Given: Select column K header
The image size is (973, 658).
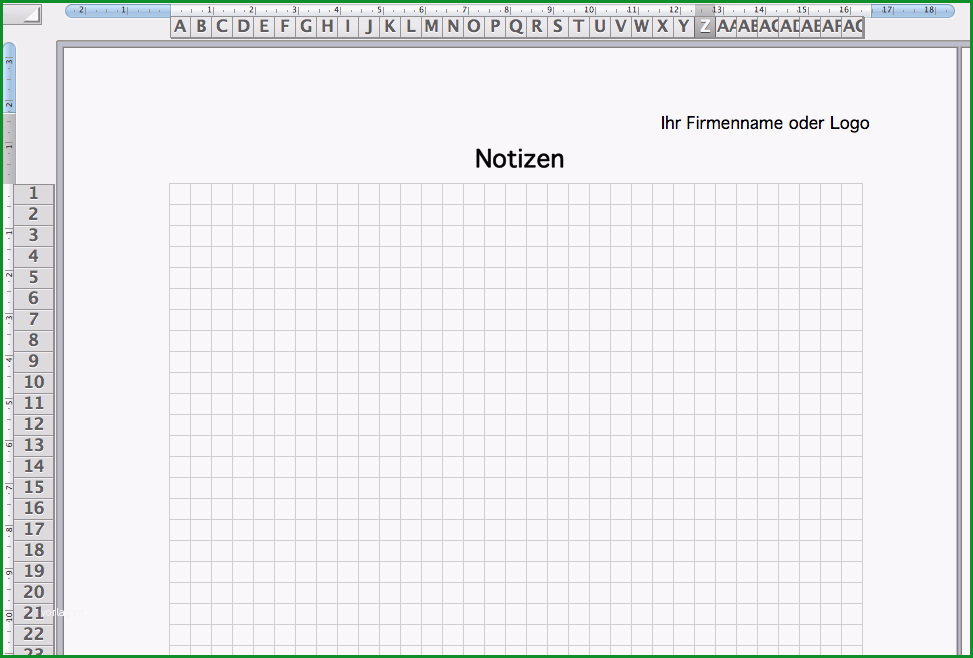Looking at the screenshot, I should tap(390, 27).
